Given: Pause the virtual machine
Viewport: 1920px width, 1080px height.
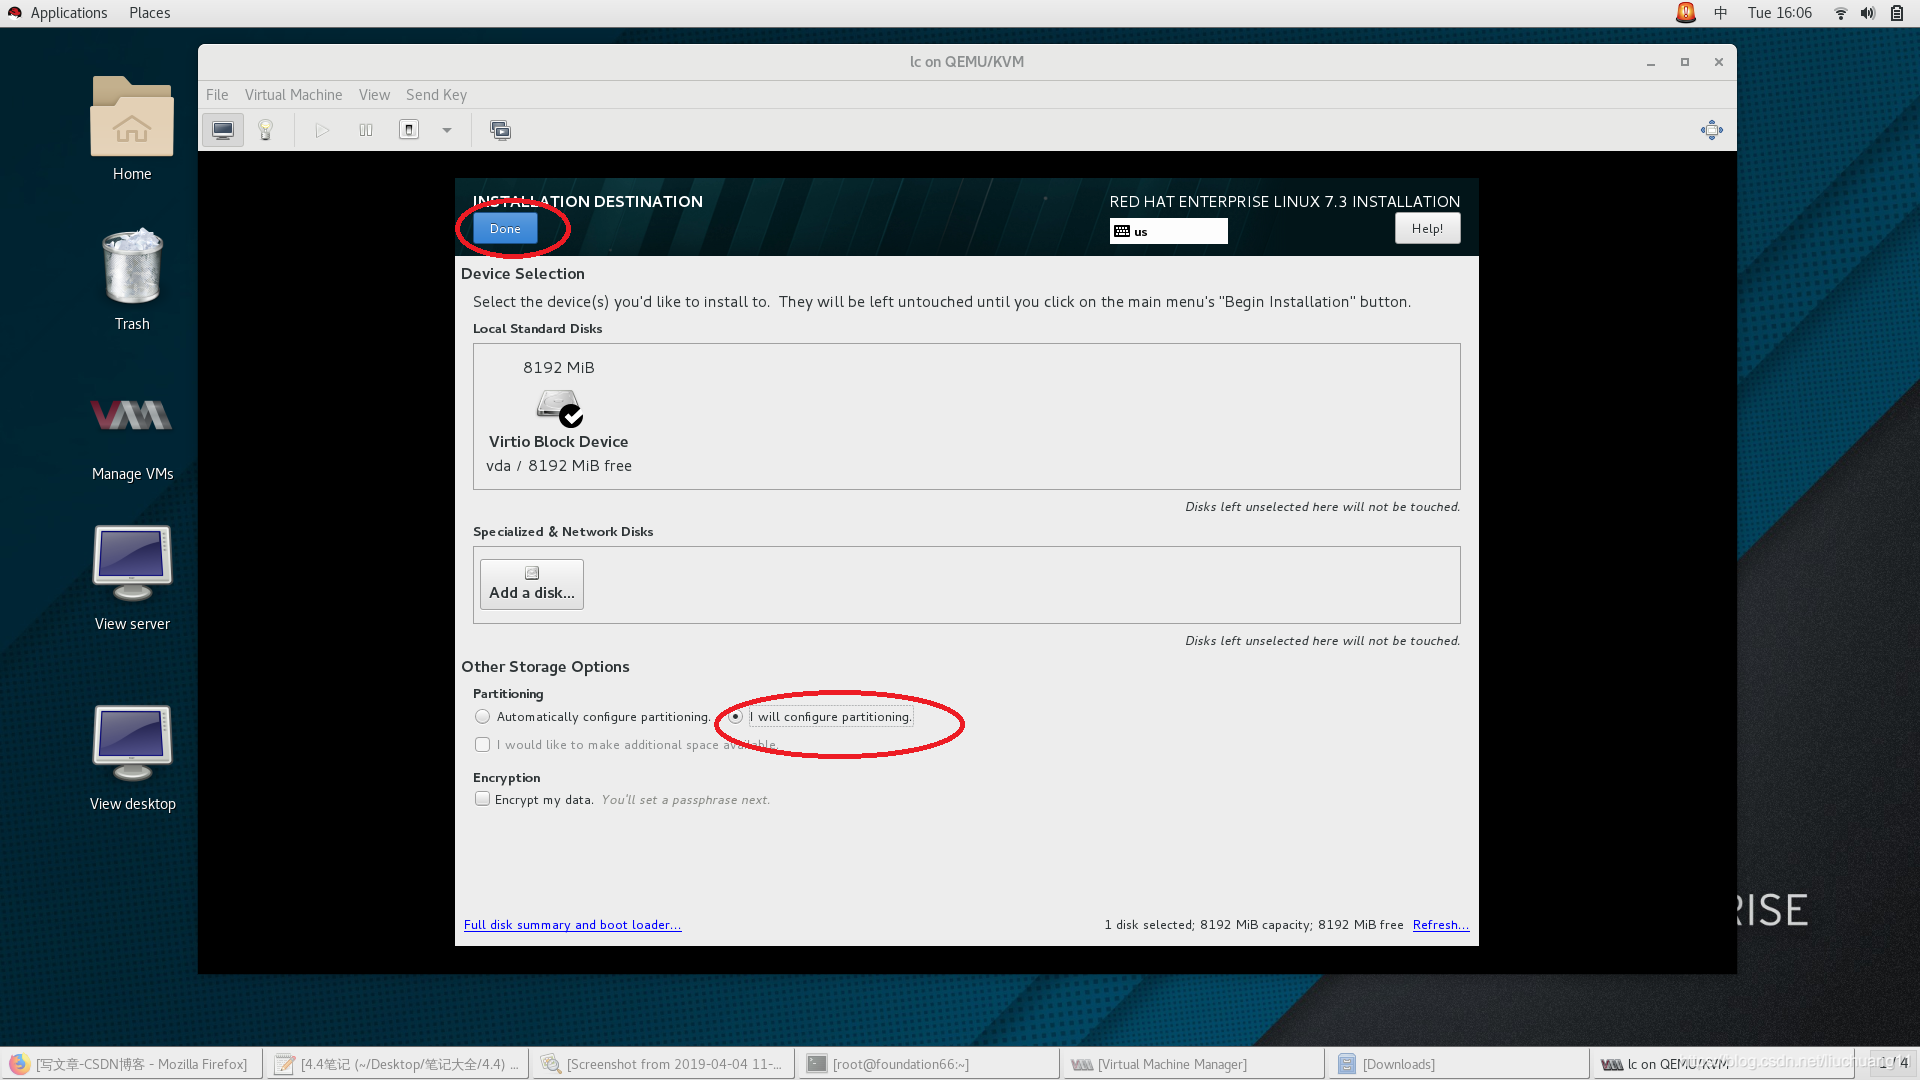Looking at the screenshot, I should pos(366,130).
